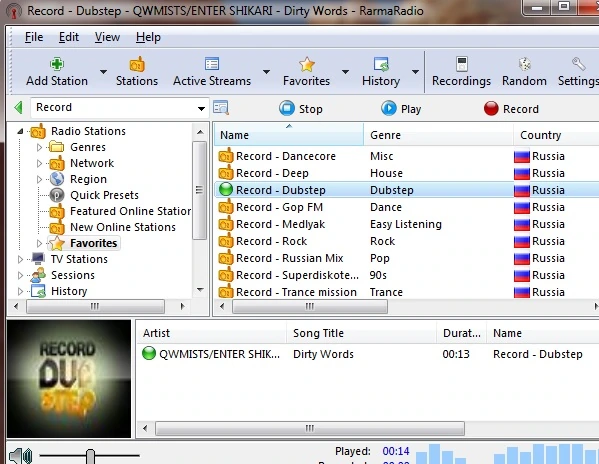Select Record - Russian Mix station
Image resolution: width=599 pixels, height=464 pixels.
click(x=290, y=258)
